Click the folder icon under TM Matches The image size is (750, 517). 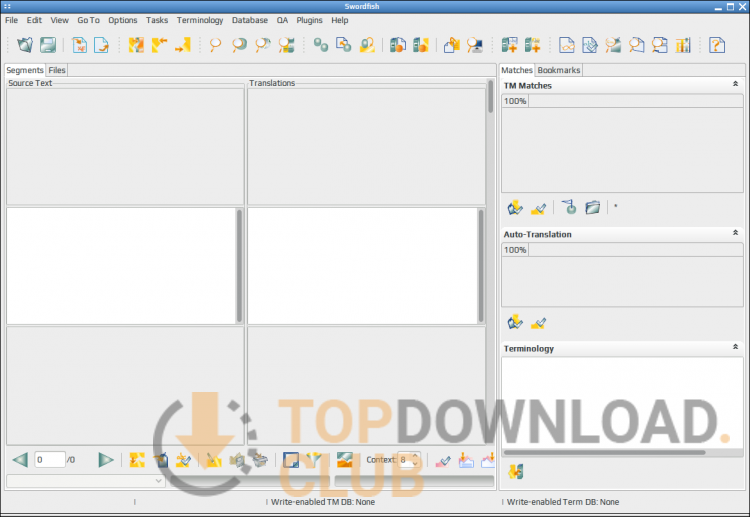click(592, 208)
